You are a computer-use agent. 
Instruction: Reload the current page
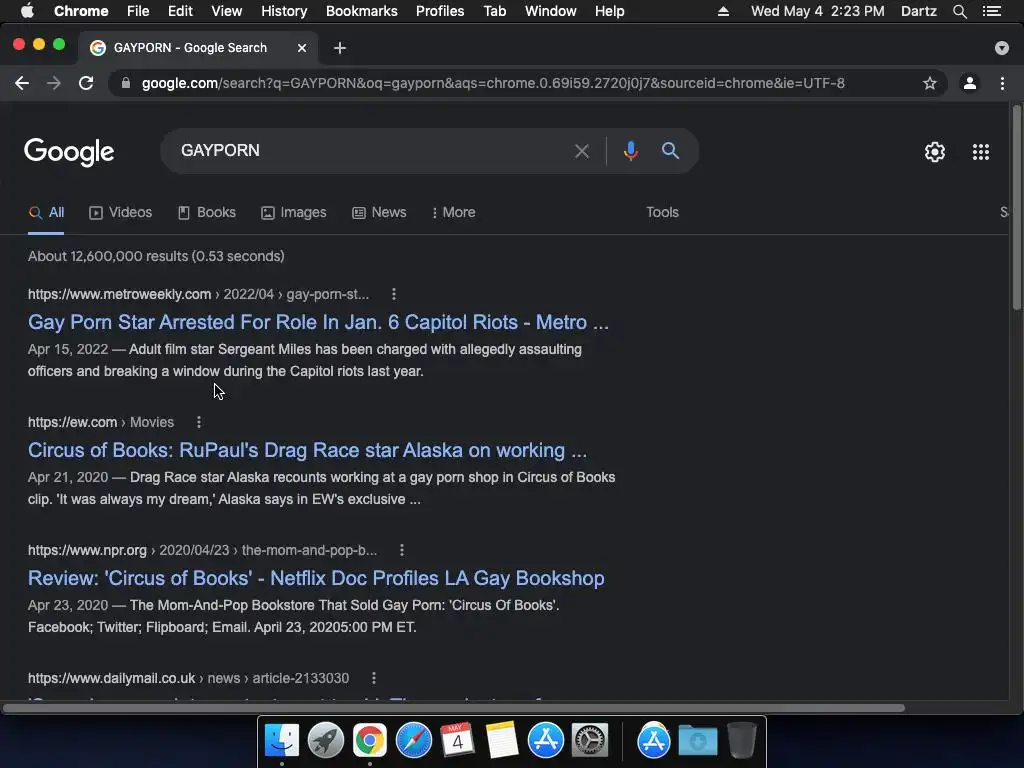point(86,83)
